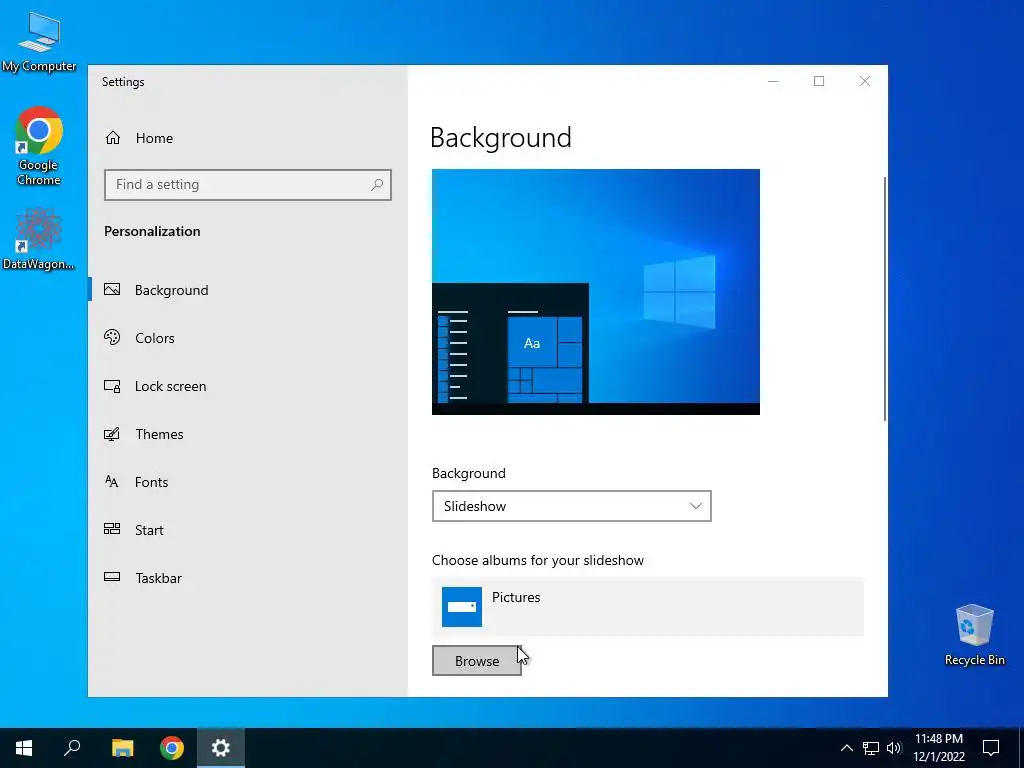Image resolution: width=1024 pixels, height=768 pixels.
Task: Click the Start tiles icon in sidebar
Action: coord(112,530)
